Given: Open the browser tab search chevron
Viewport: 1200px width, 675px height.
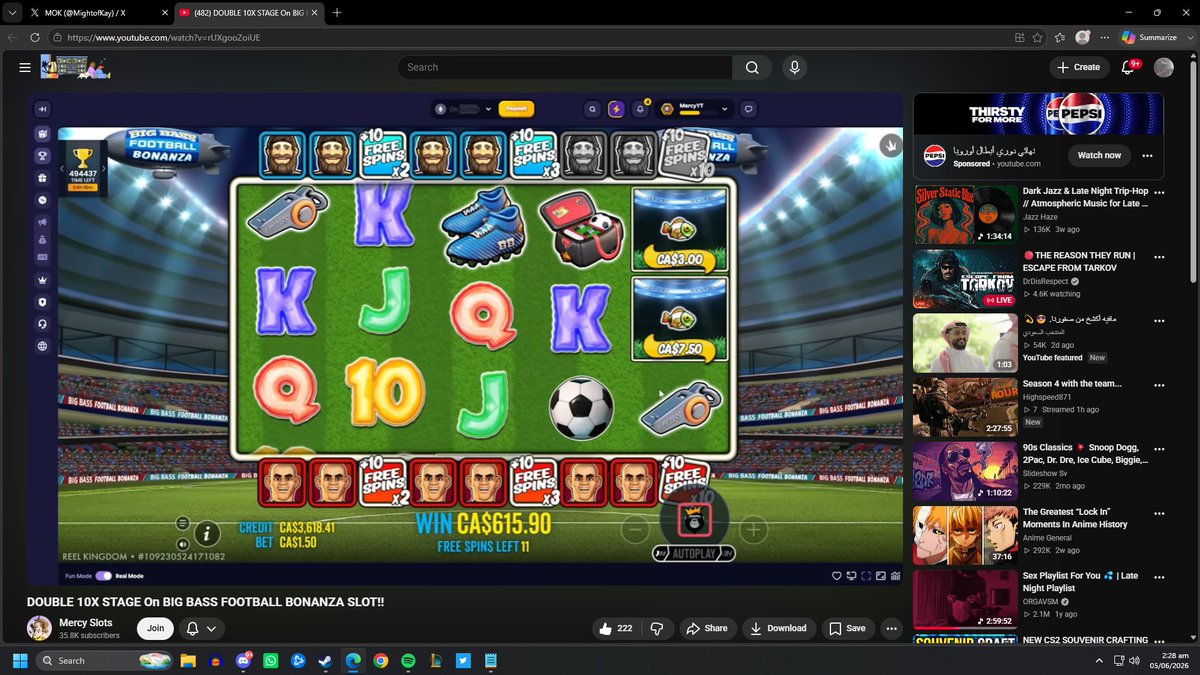Looking at the screenshot, I should click(10, 12).
